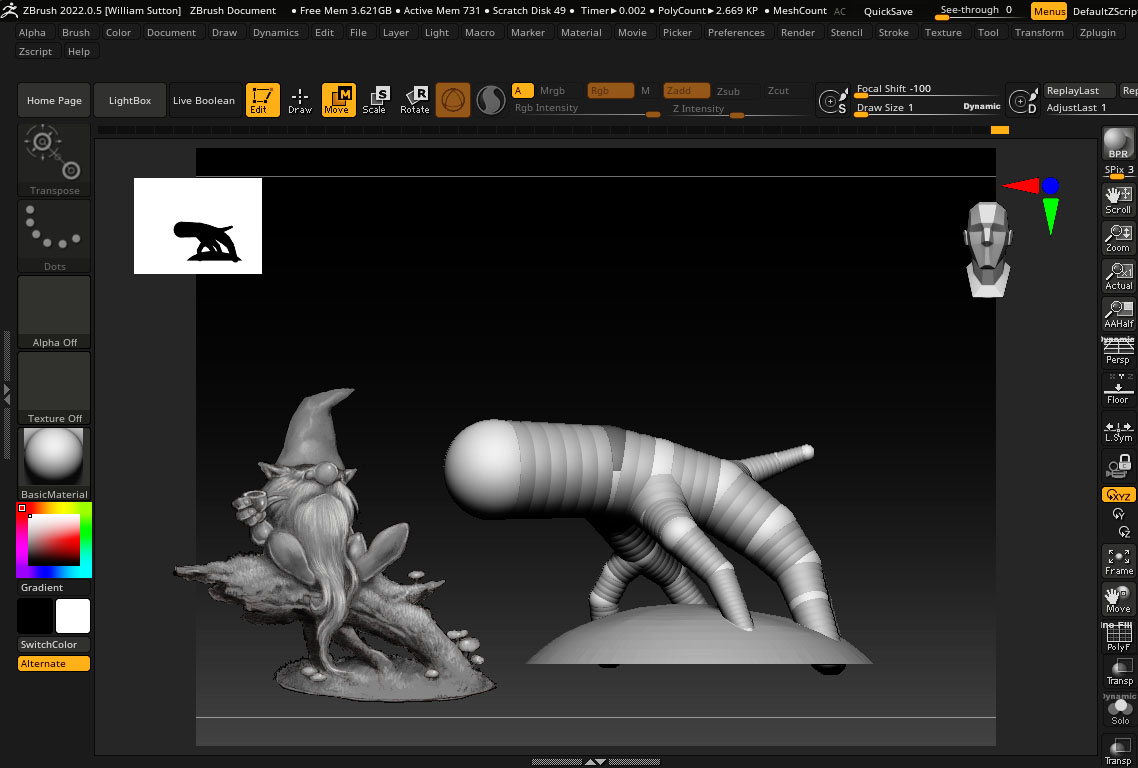Viewport: 1138px width, 768px height.
Task: Open the Render menu
Action: (x=798, y=32)
